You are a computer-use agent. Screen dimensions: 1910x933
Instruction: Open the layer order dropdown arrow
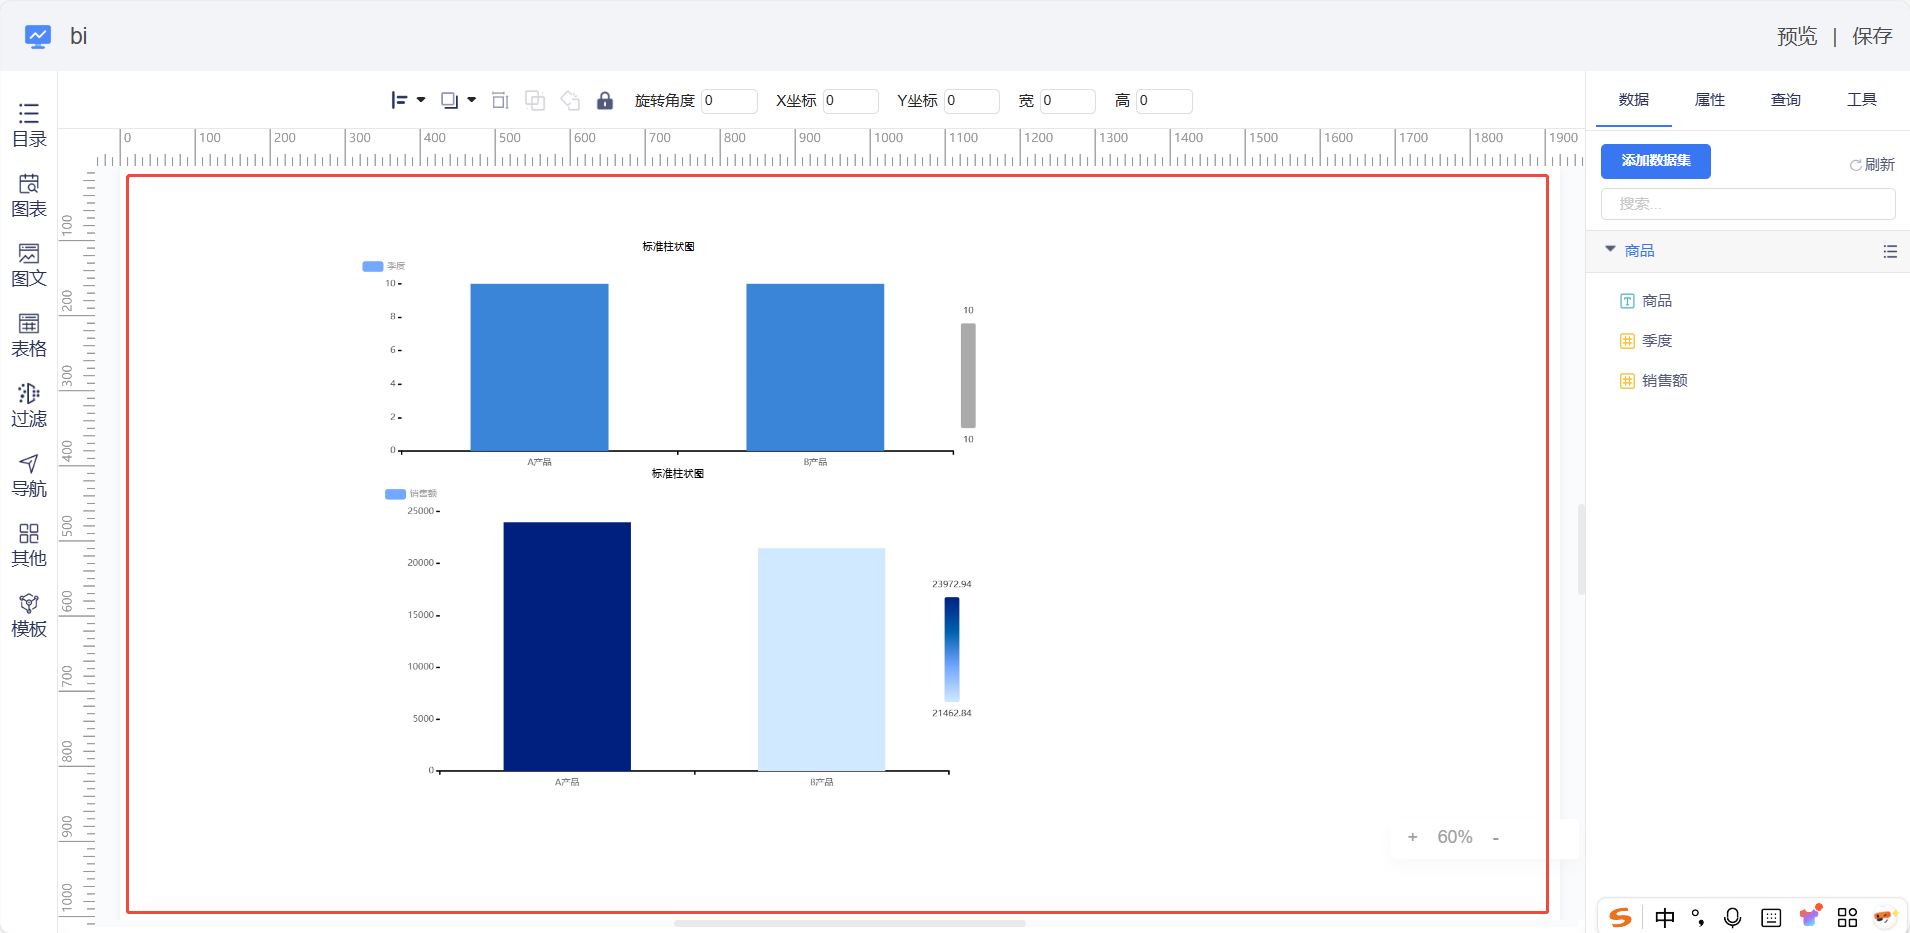point(471,100)
